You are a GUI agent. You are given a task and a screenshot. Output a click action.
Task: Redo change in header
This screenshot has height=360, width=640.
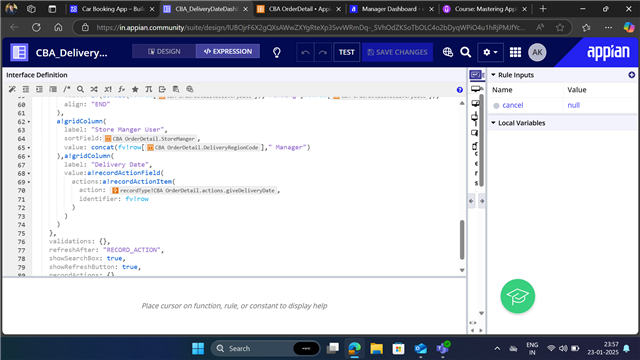[323, 52]
